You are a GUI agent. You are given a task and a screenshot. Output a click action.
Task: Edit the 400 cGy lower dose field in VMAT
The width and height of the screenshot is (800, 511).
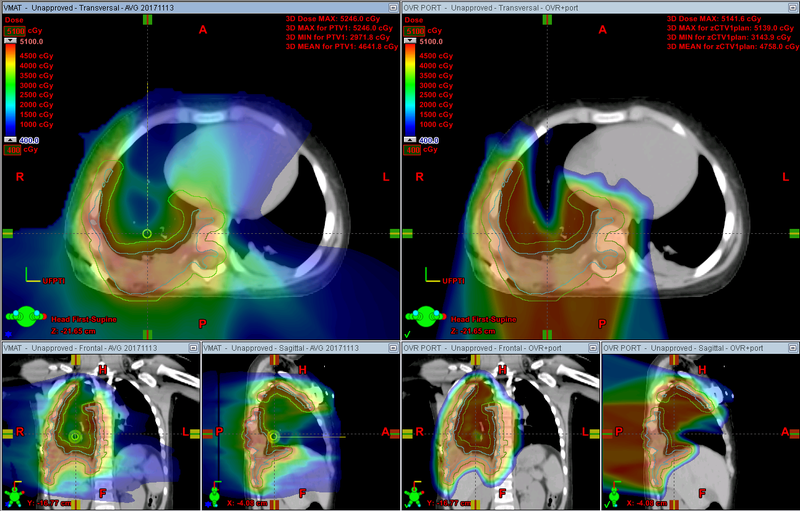pos(13,150)
